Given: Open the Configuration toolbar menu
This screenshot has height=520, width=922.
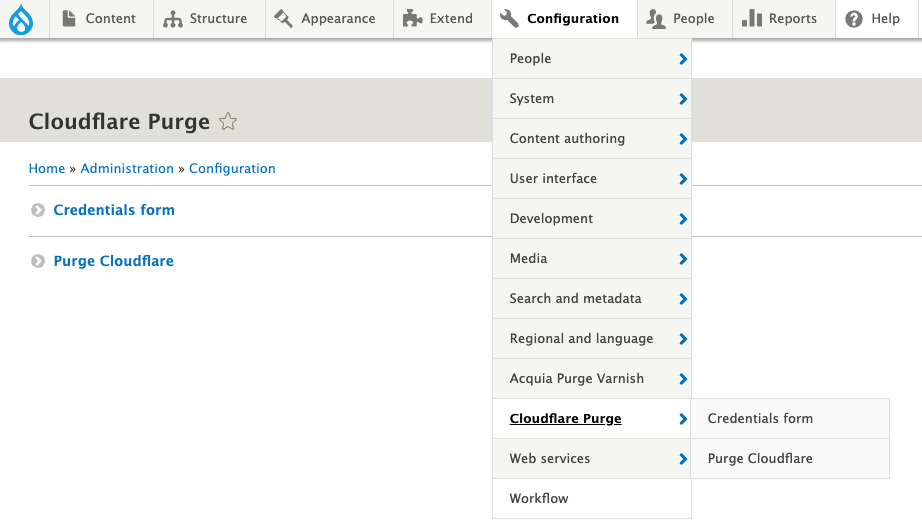Looking at the screenshot, I should (564, 19).
